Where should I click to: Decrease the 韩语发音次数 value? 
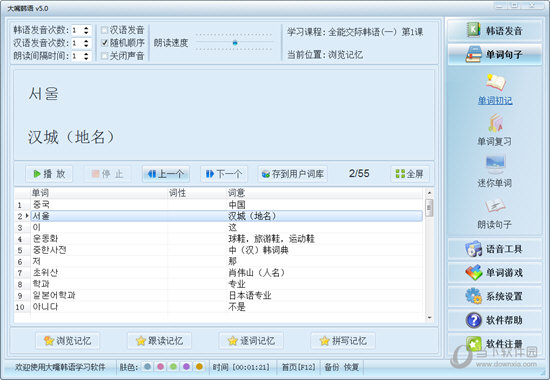pos(86,33)
